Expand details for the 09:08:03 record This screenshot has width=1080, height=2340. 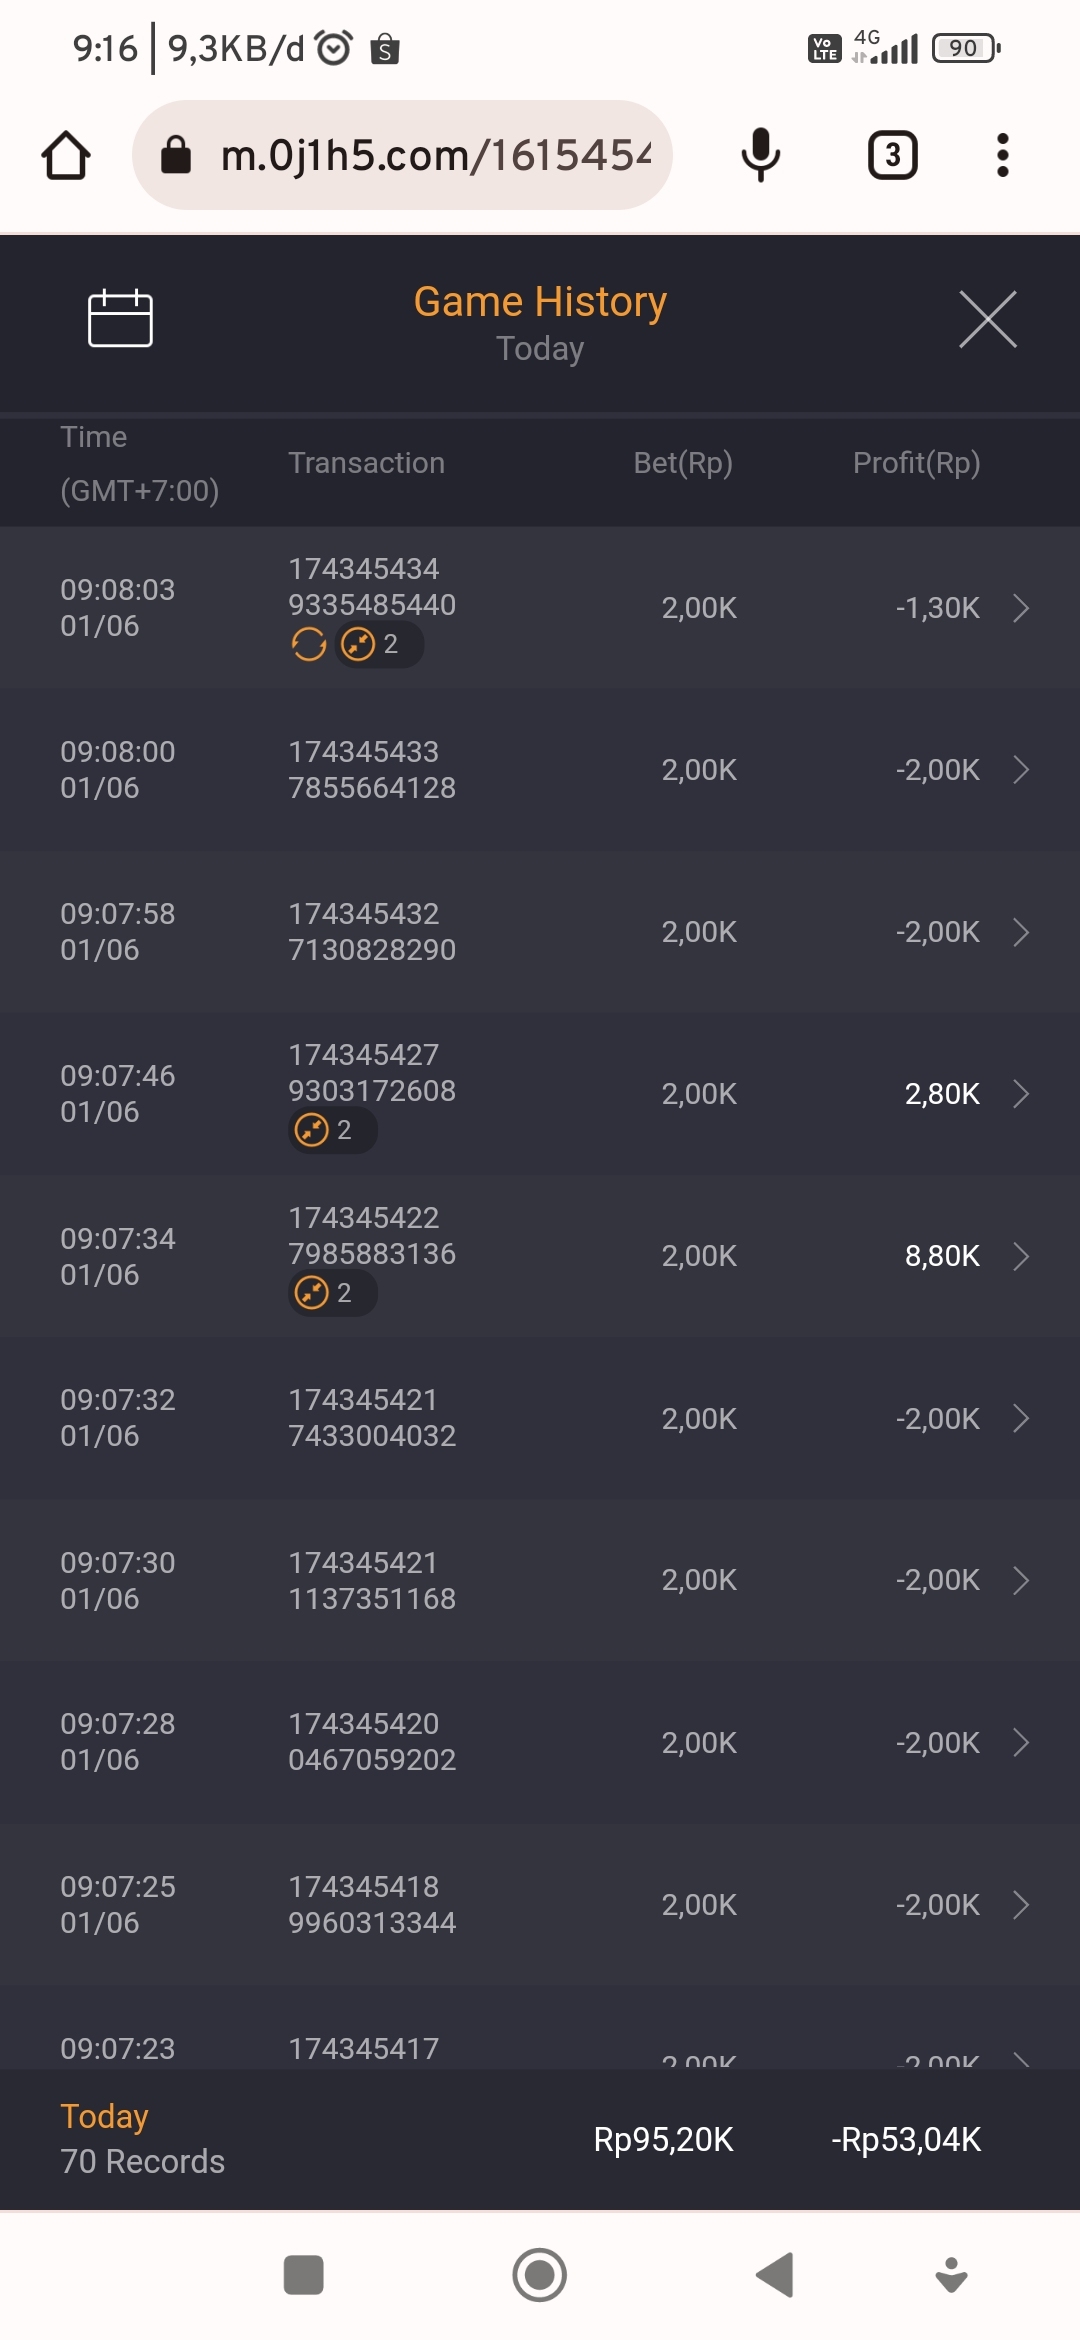coord(1020,608)
